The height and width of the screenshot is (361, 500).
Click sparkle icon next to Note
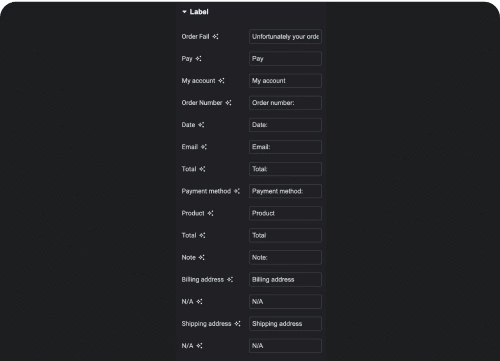pos(202,257)
